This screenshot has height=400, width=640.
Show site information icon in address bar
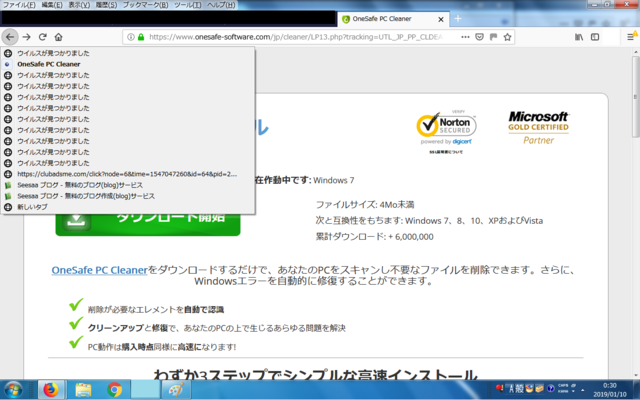click(x=131, y=37)
